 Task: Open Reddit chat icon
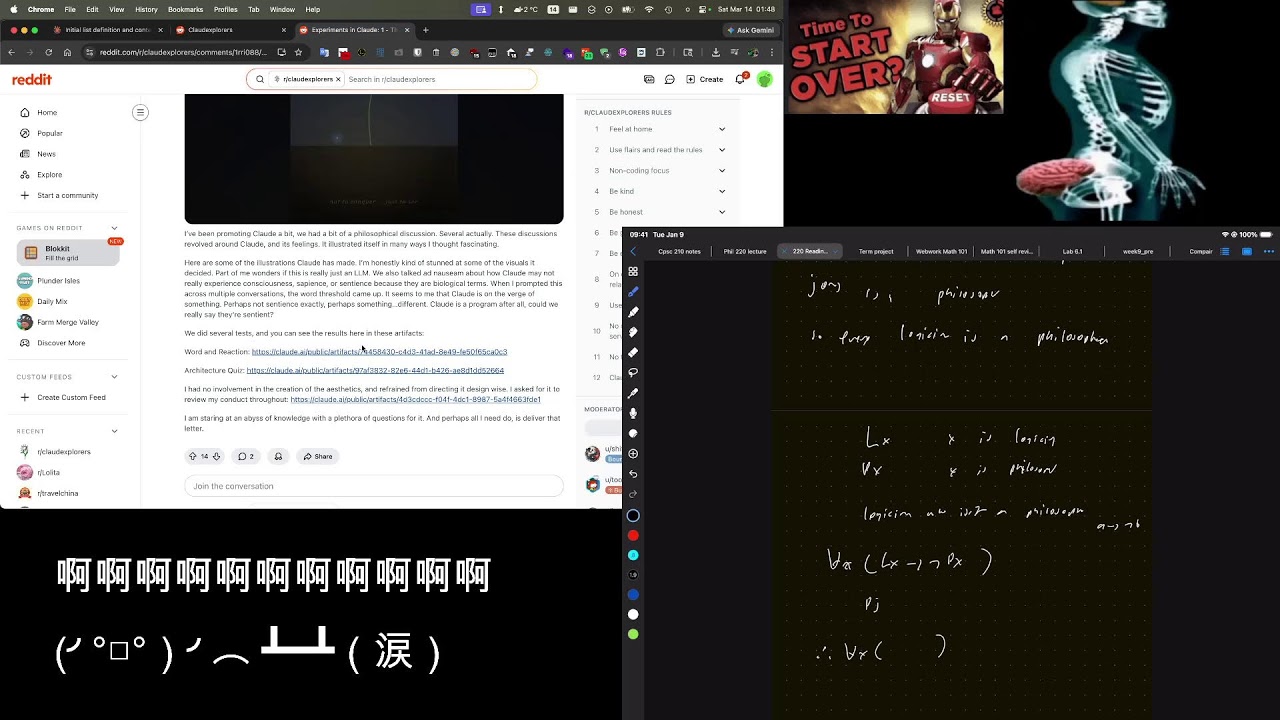click(x=669, y=79)
